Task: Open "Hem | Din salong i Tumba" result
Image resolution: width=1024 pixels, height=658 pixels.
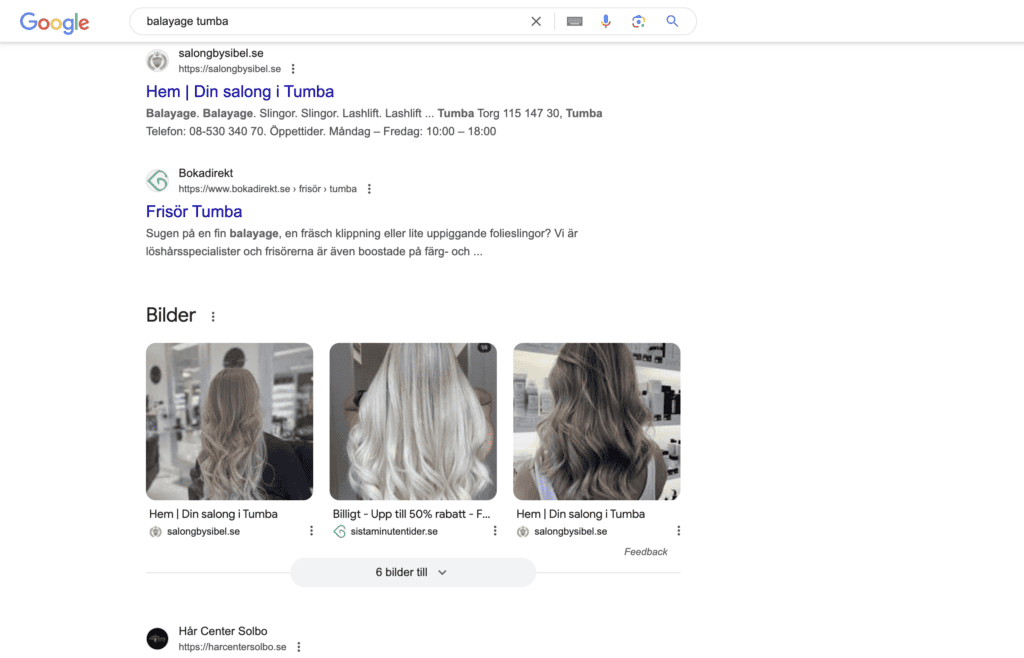Action: 240,92
